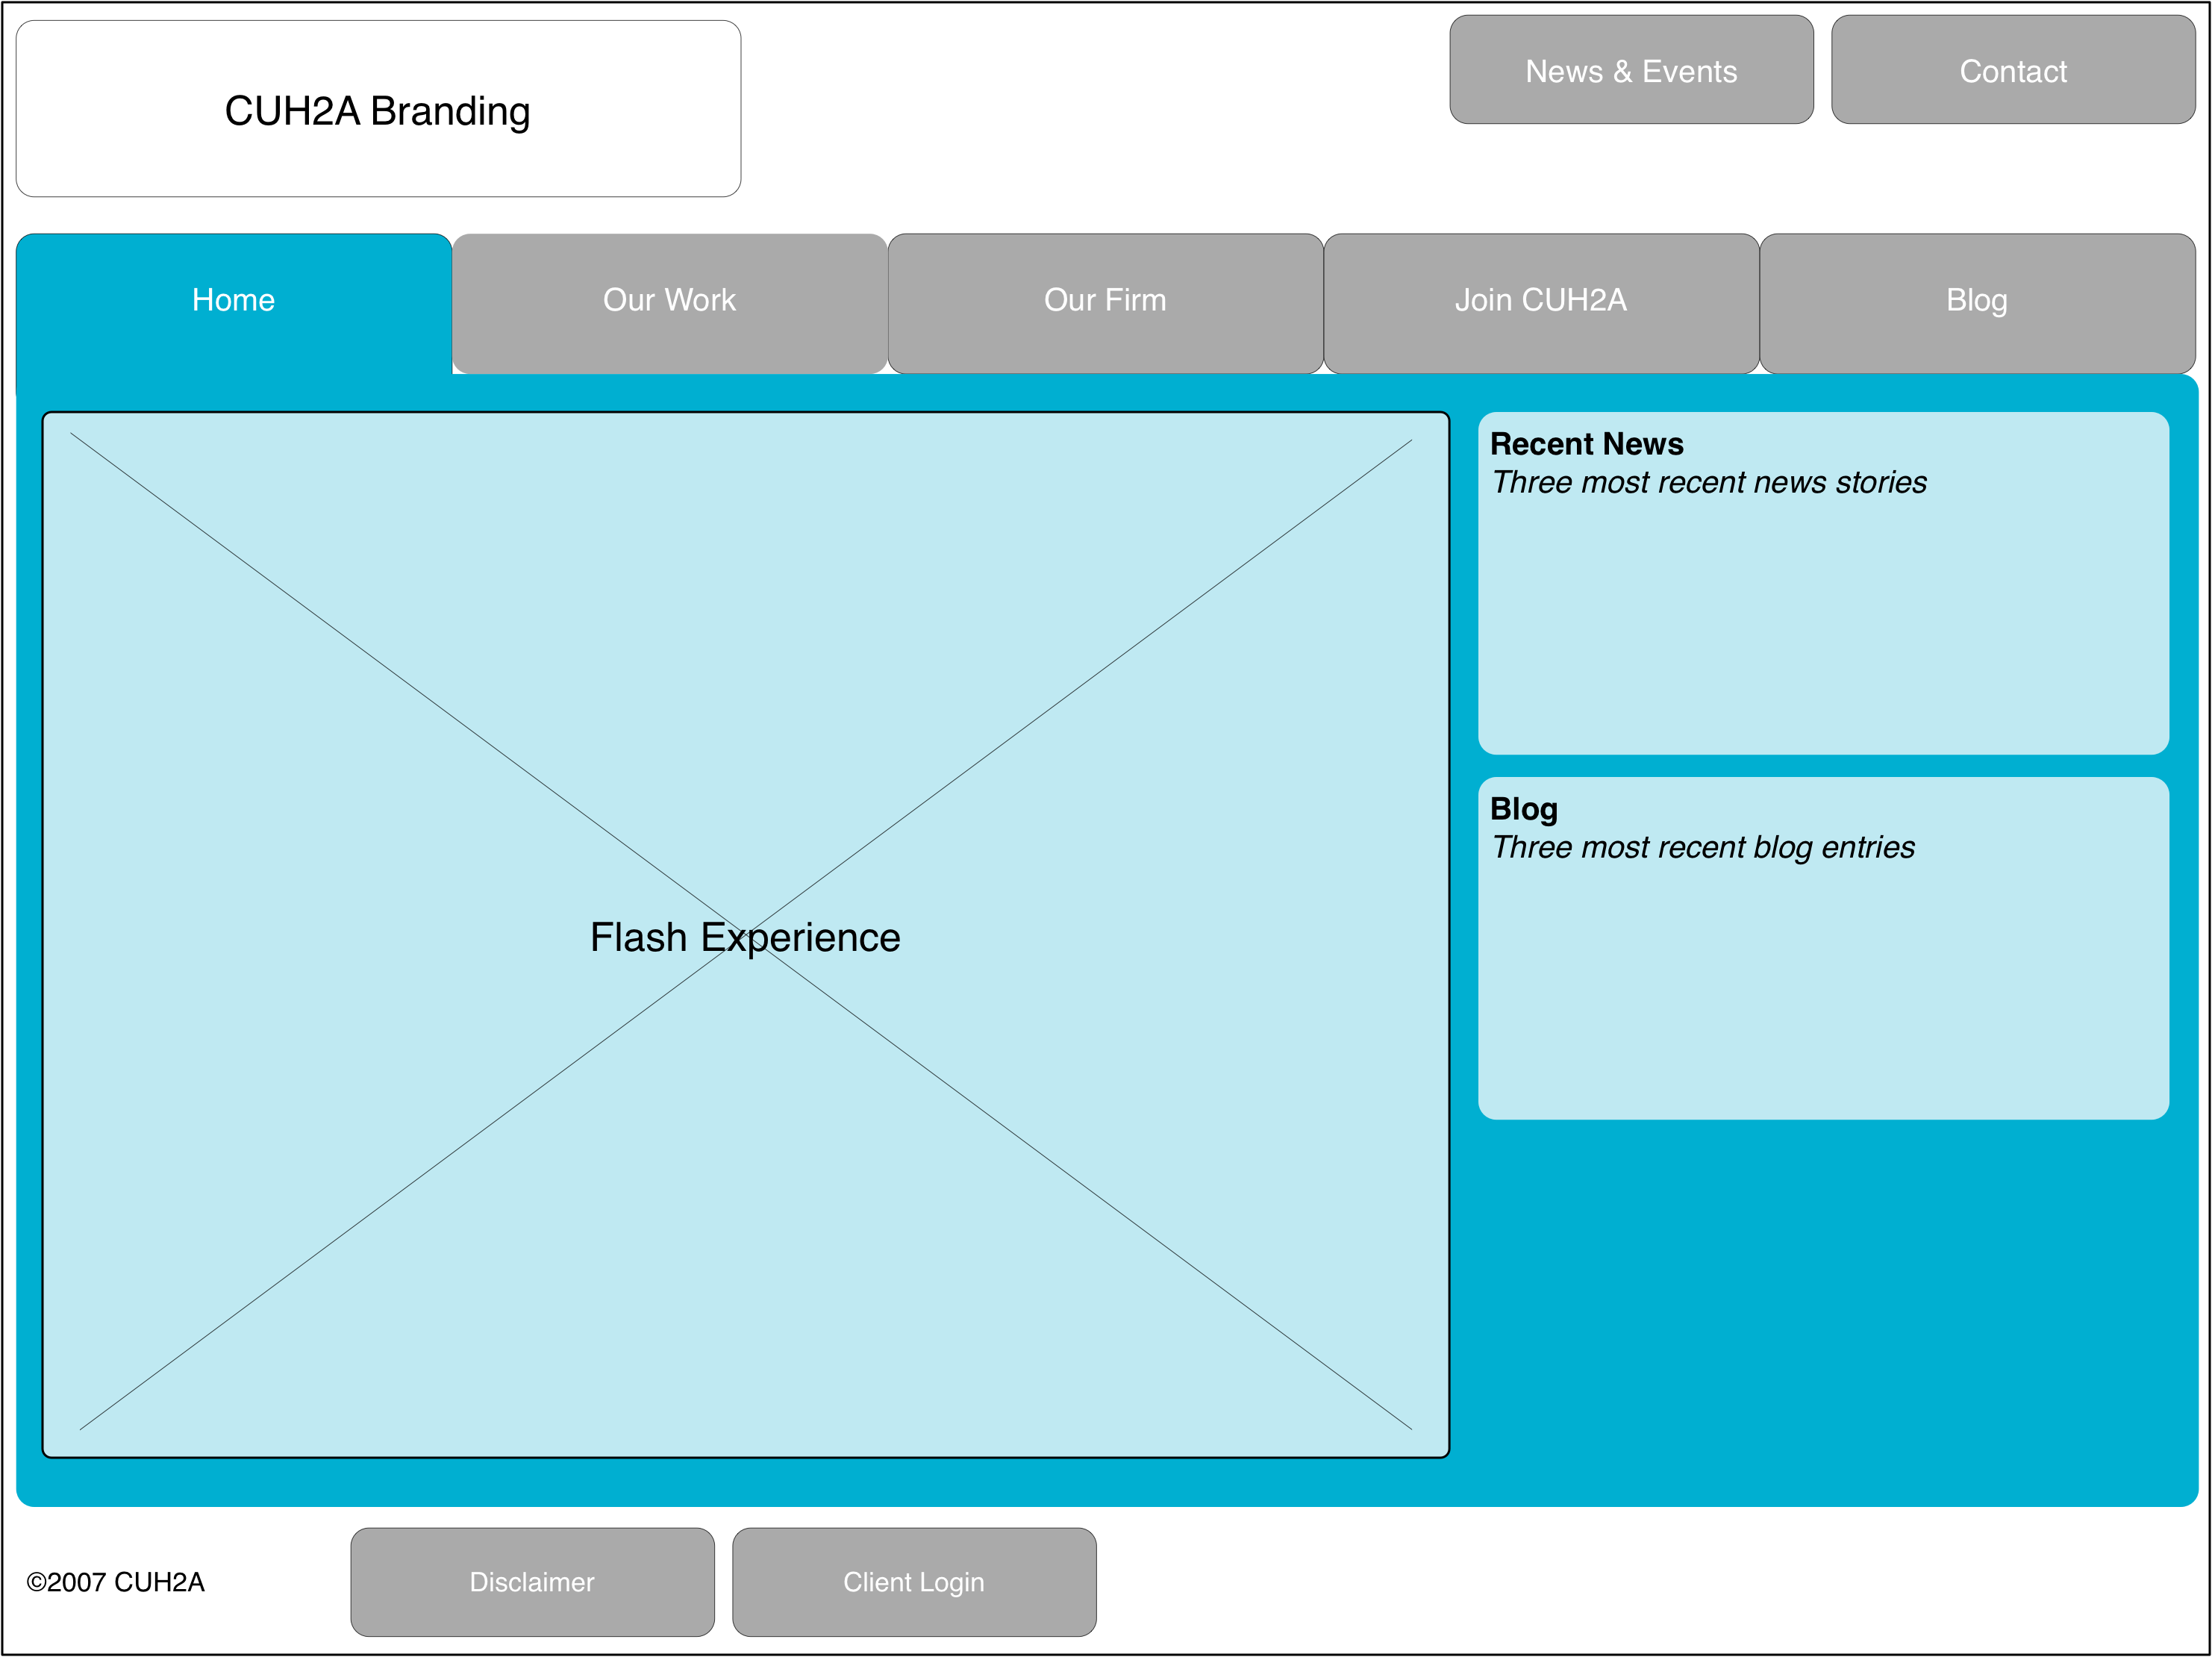Viewport: 2212px width, 1657px height.
Task: Click the CUH2A Branding logo
Action: pos(378,110)
